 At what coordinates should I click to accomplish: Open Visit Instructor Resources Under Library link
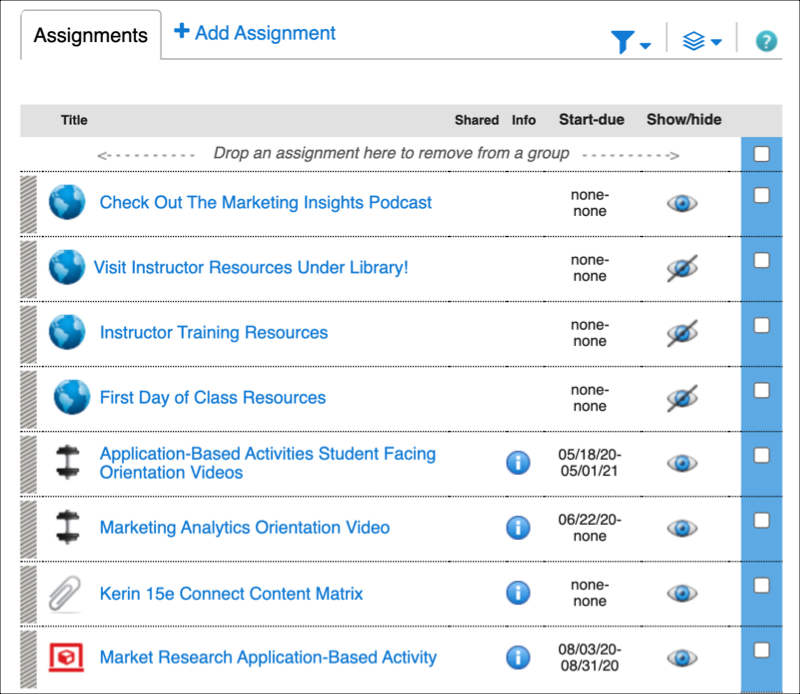click(x=251, y=267)
